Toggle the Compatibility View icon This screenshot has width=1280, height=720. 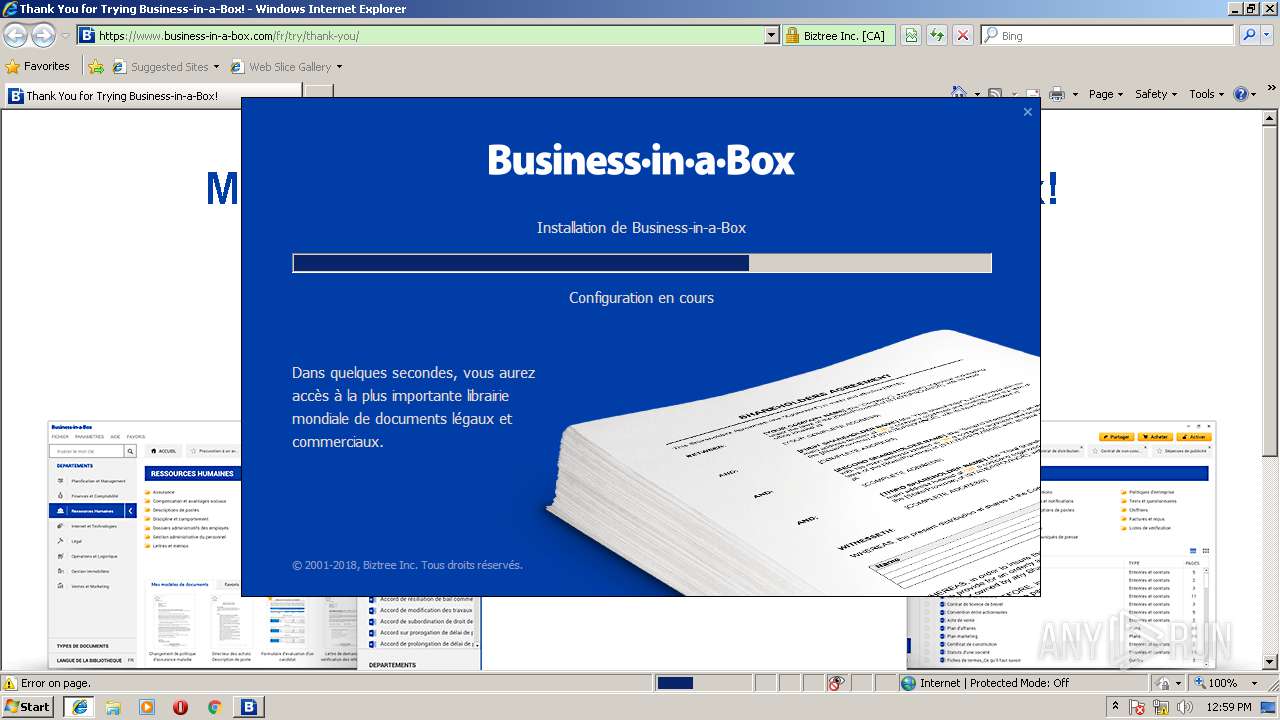(x=911, y=35)
